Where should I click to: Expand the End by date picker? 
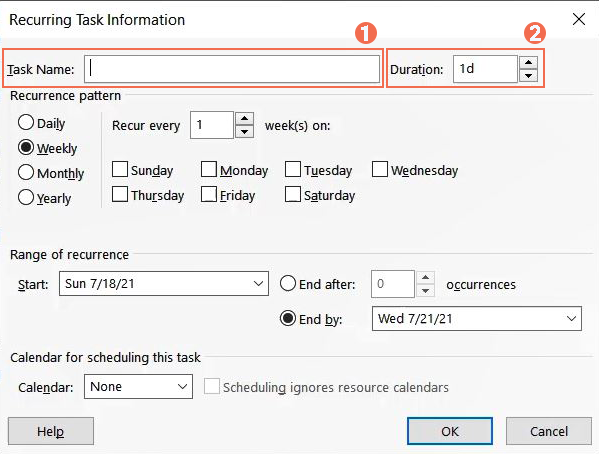point(571,318)
